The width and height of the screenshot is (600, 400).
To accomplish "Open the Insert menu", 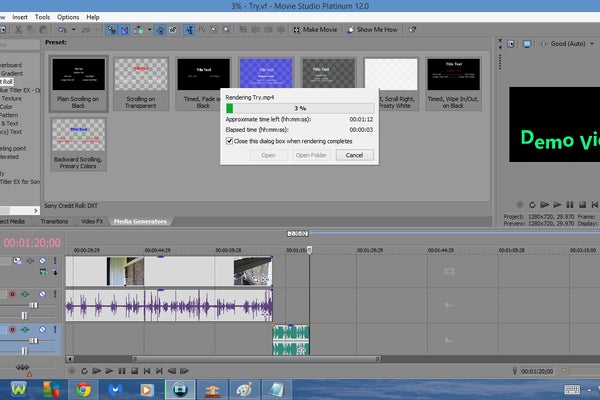I will [20, 17].
